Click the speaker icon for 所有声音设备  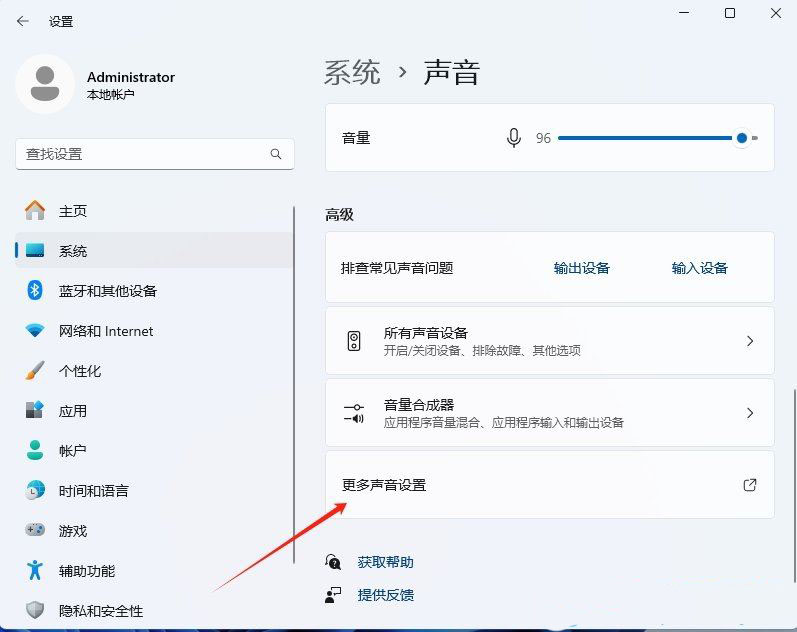point(354,341)
